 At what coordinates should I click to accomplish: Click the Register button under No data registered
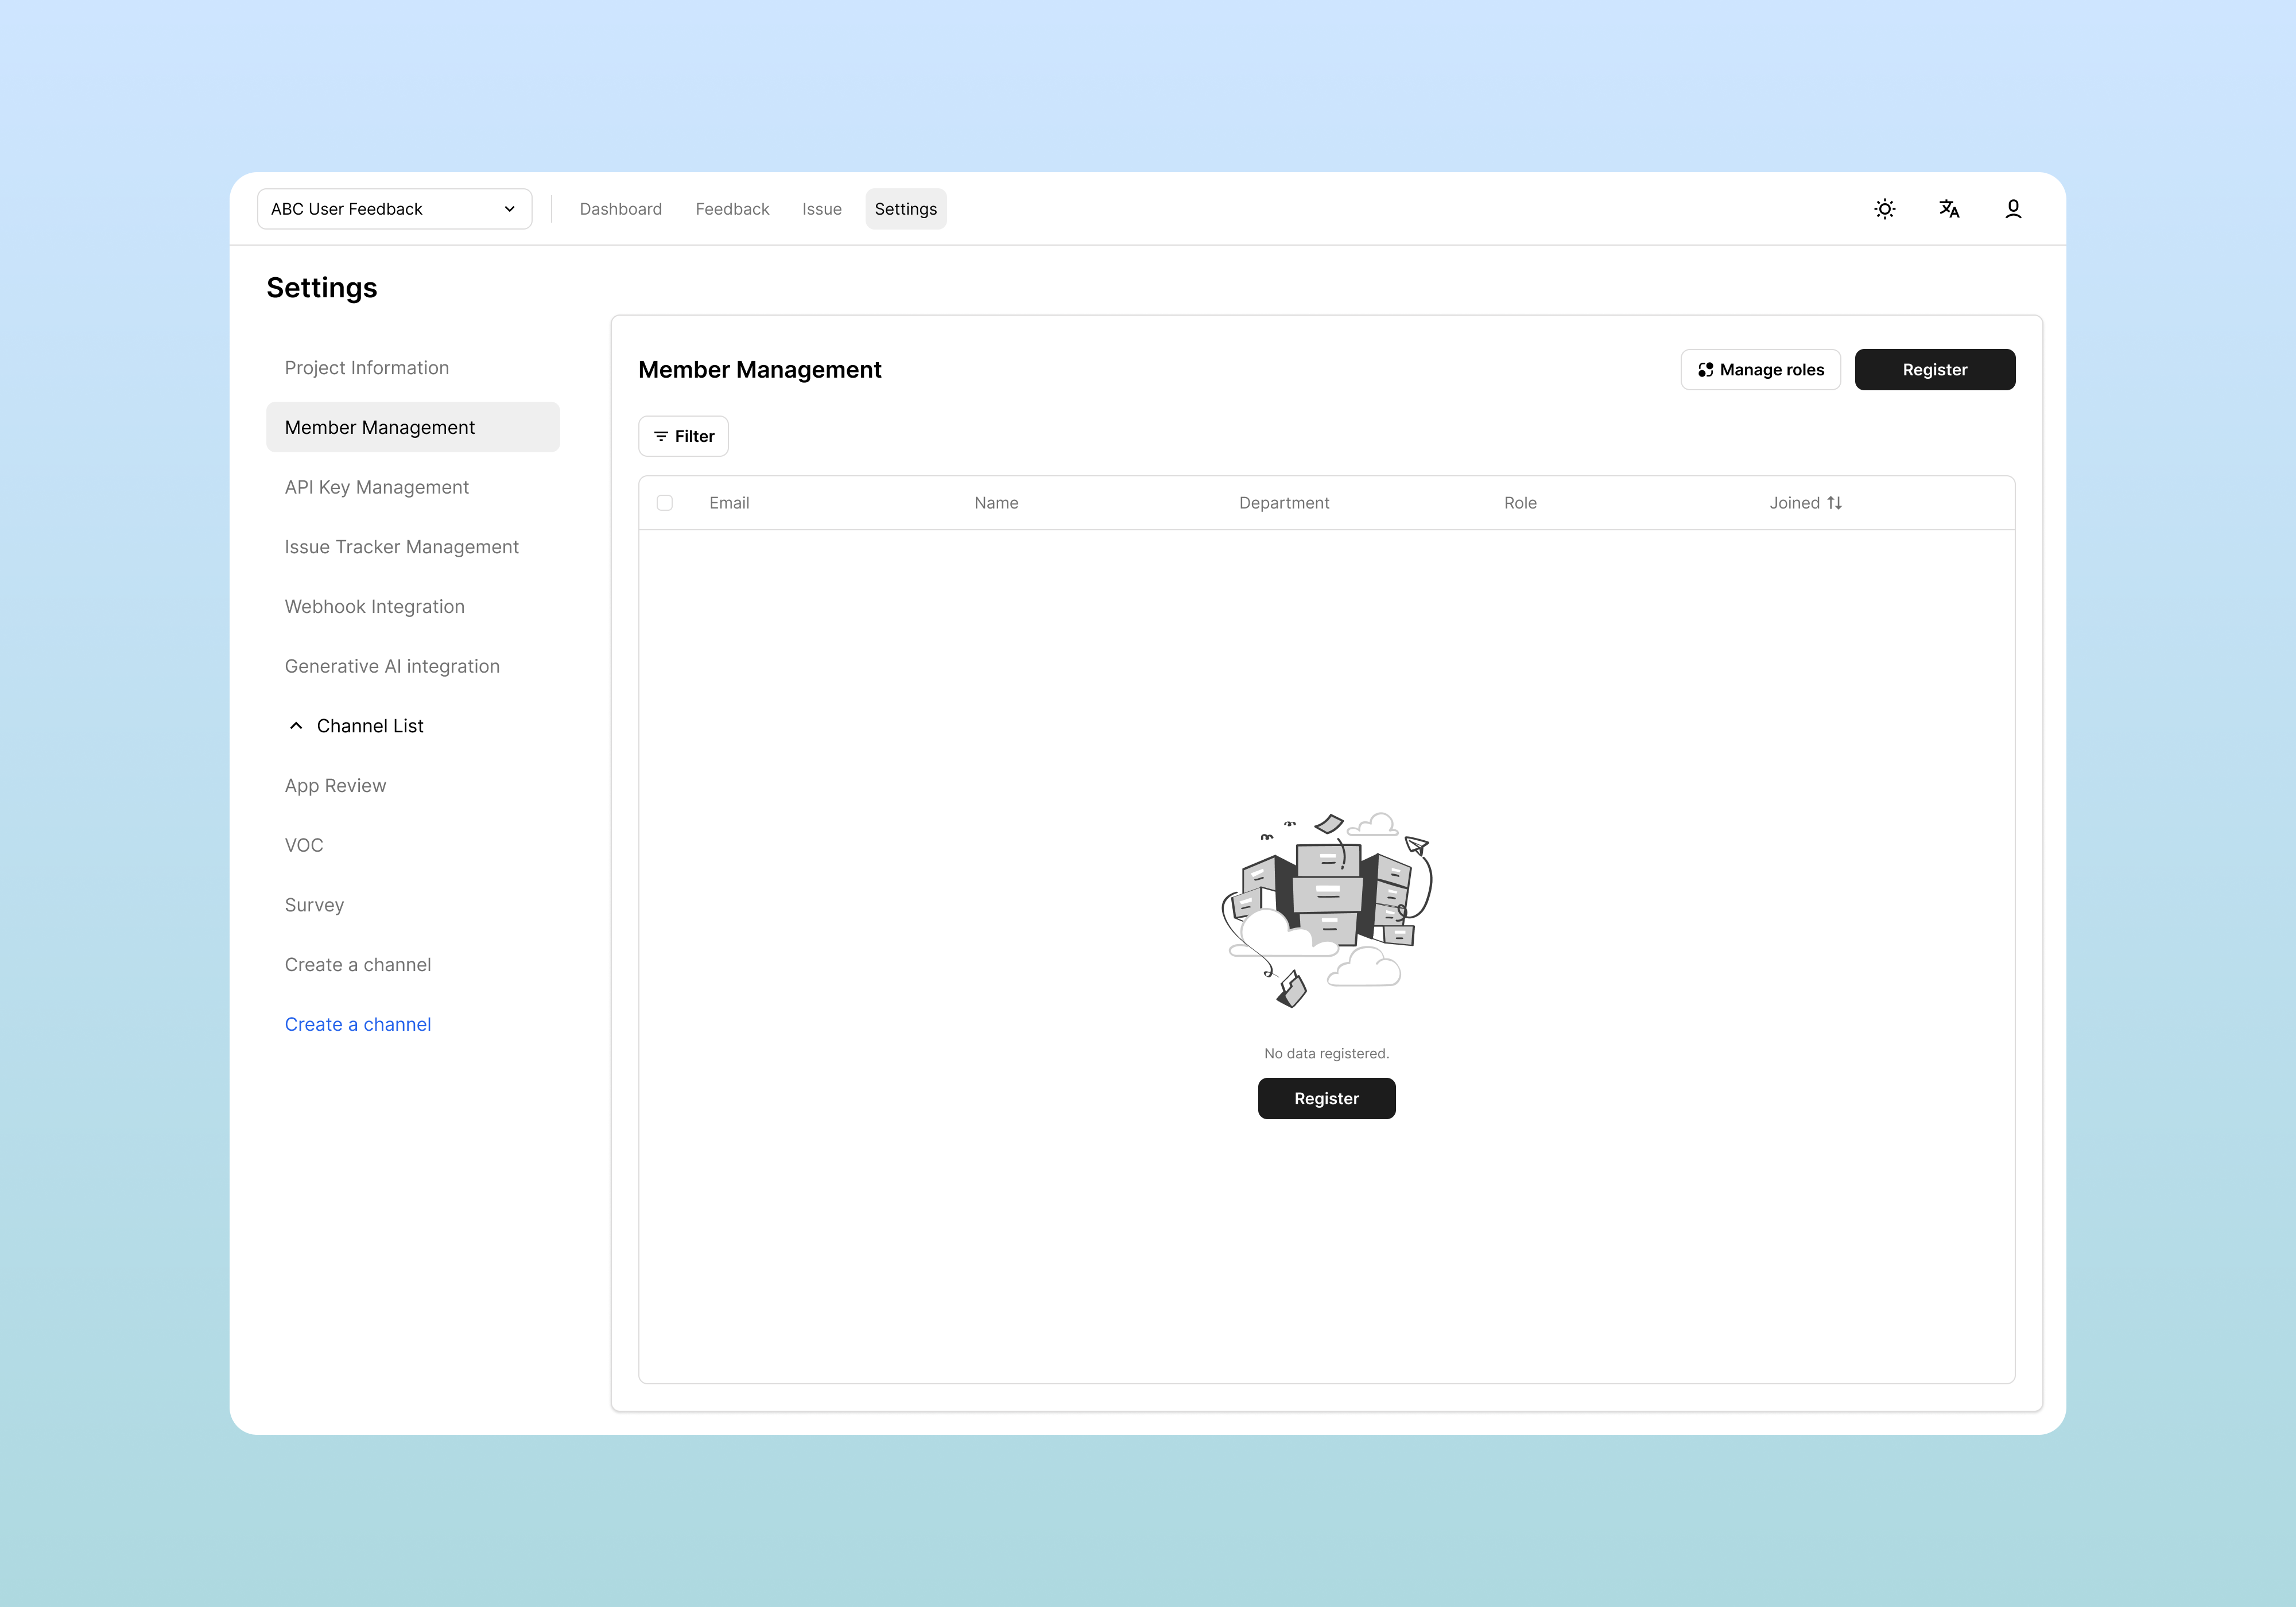[x=1326, y=1098]
